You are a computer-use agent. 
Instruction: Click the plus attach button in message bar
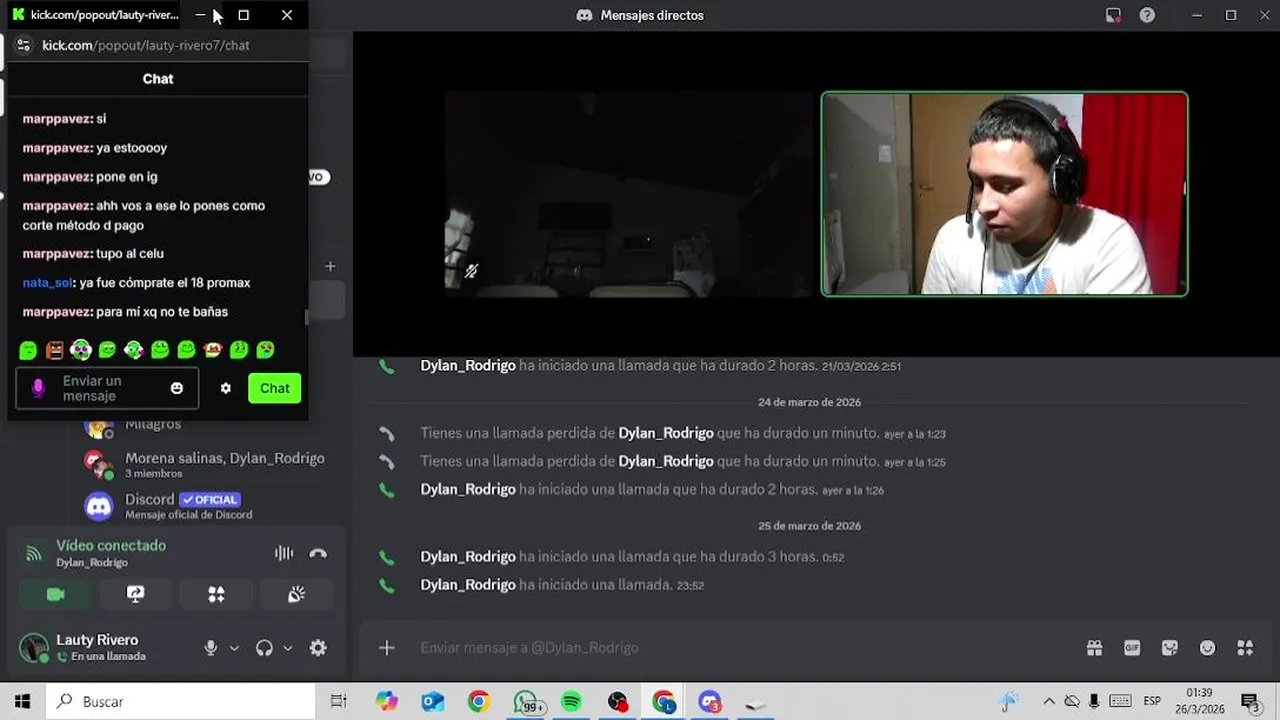tap(387, 648)
